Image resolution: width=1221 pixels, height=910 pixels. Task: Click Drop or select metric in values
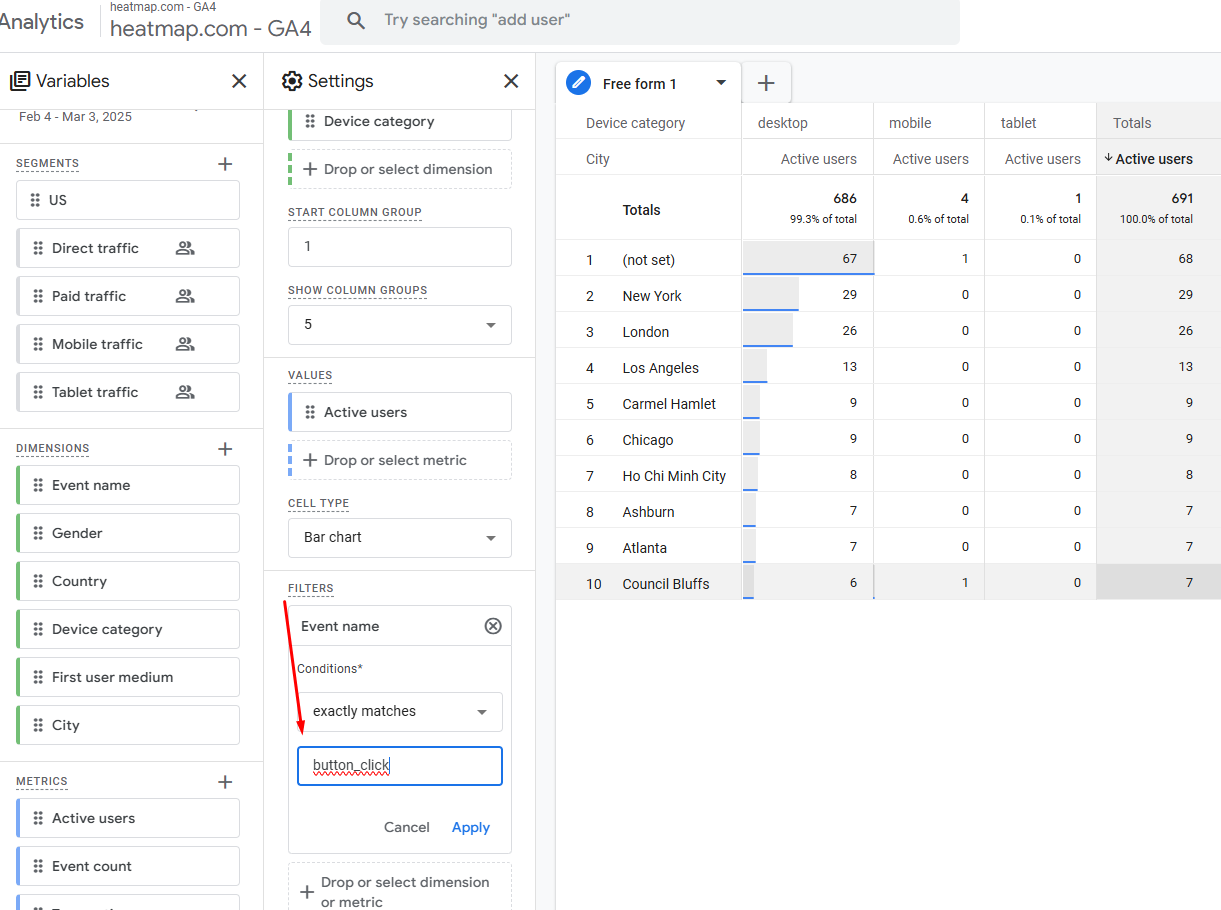click(x=400, y=460)
